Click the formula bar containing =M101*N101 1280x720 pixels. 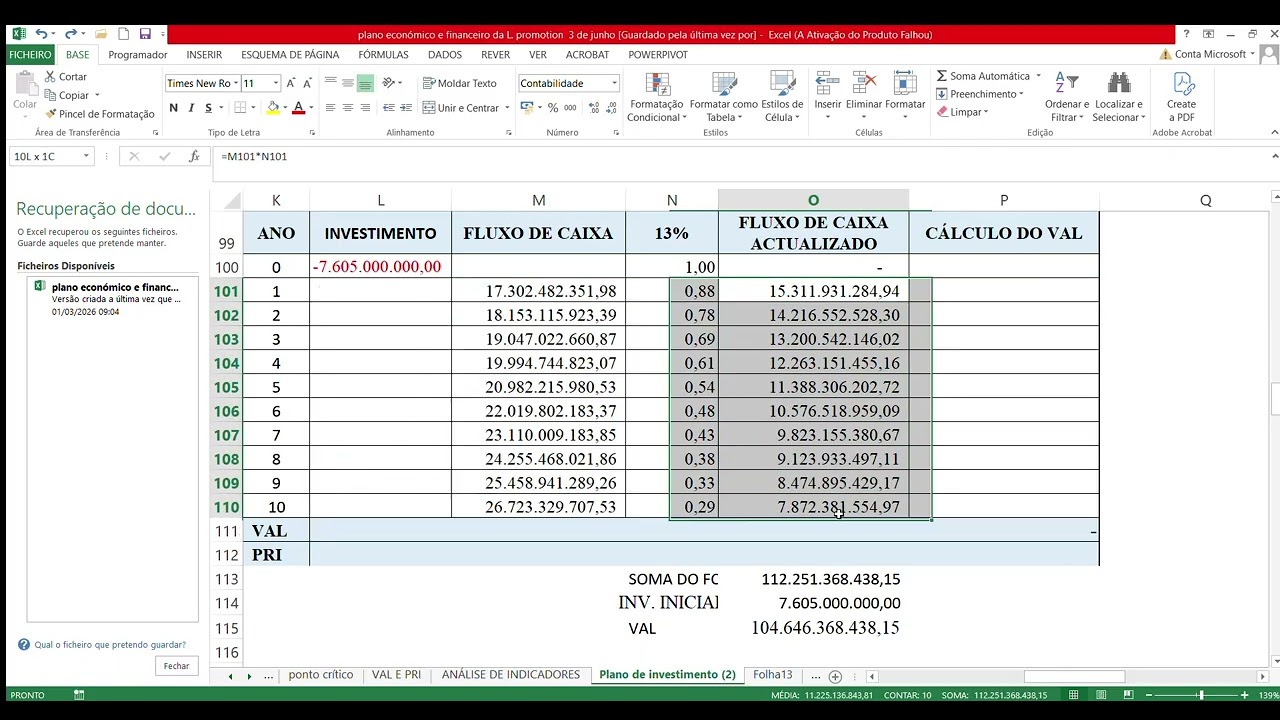[x=740, y=156]
